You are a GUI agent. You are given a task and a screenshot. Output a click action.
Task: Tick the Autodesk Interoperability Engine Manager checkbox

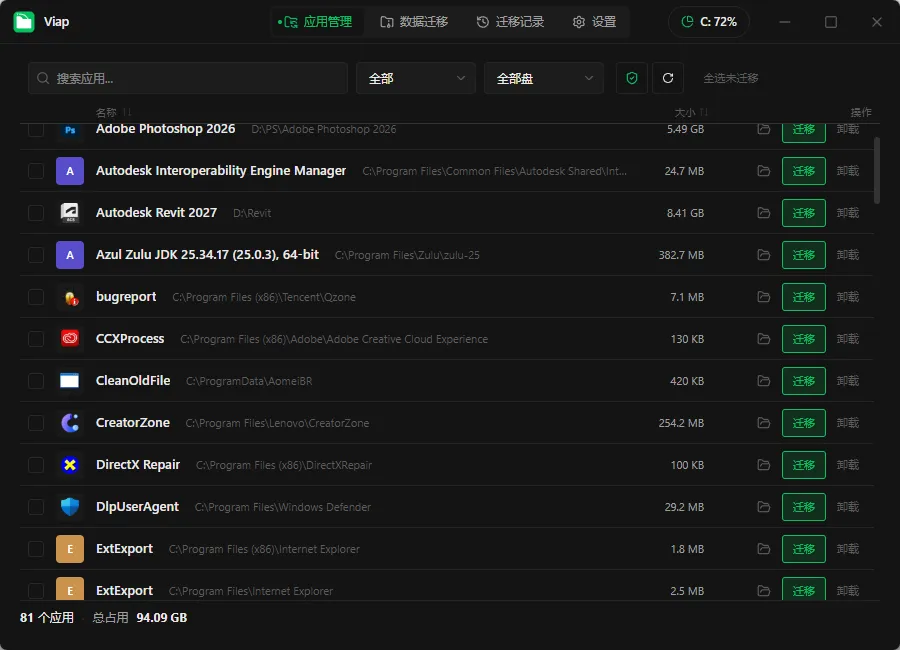[x=36, y=171]
